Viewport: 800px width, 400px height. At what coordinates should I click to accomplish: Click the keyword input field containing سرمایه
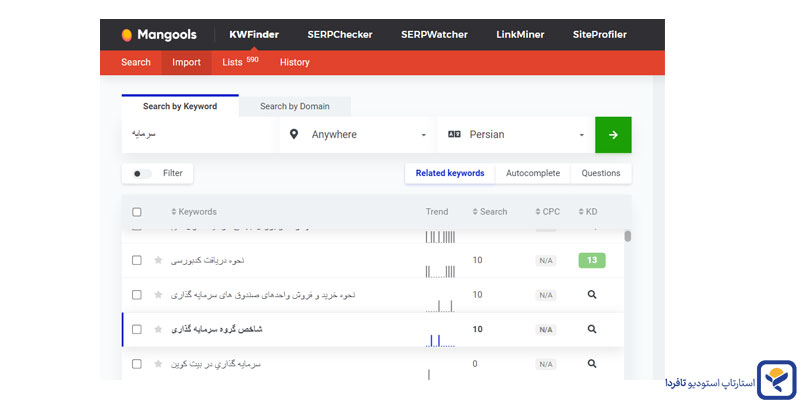click(200, 135)
